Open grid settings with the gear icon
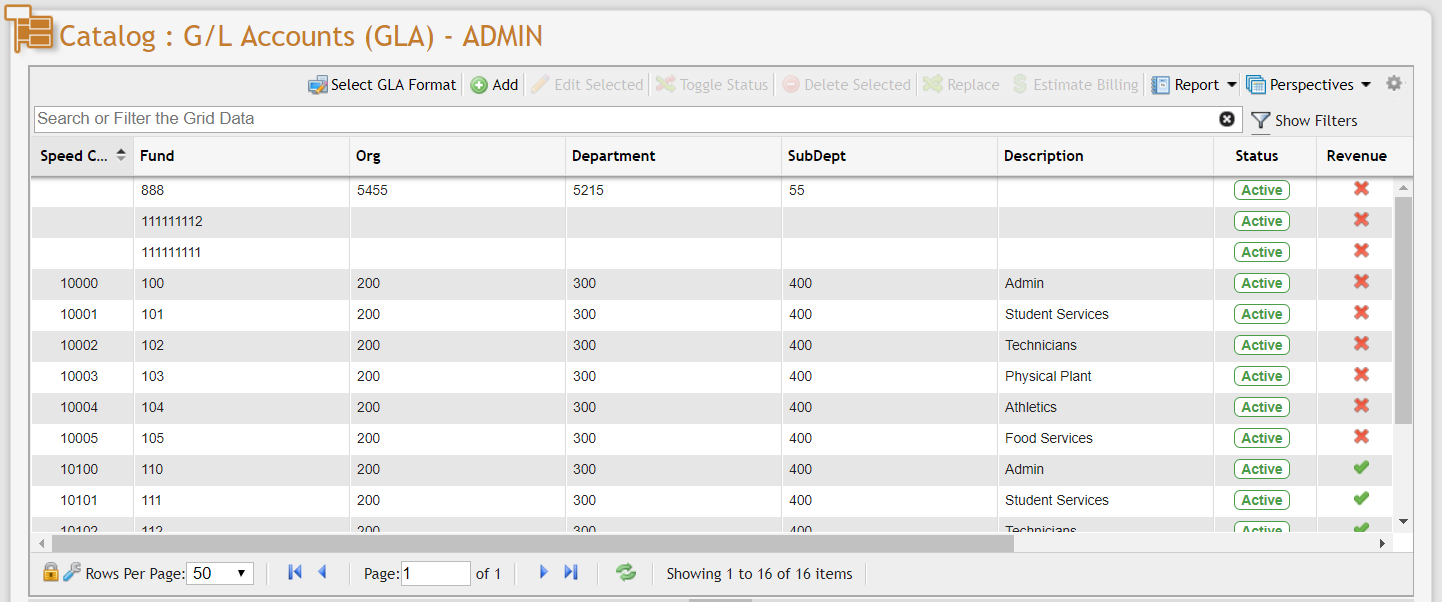Screen dimensions: 1442x602 tap(1394, 84)
